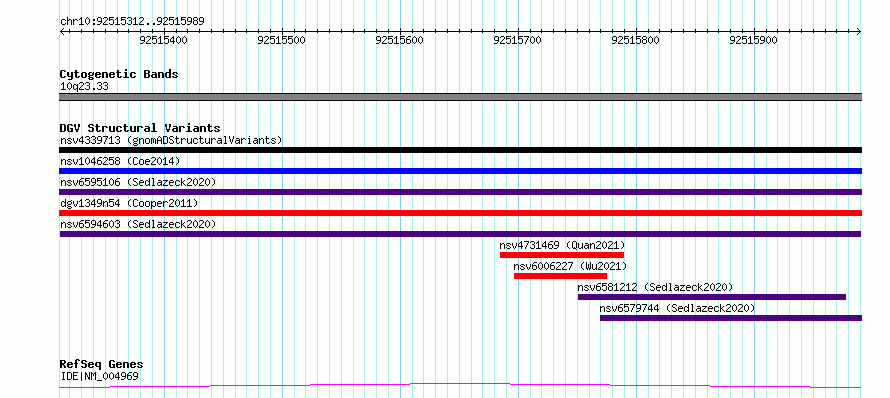Click ruler position 92515800

coord(636,40)
